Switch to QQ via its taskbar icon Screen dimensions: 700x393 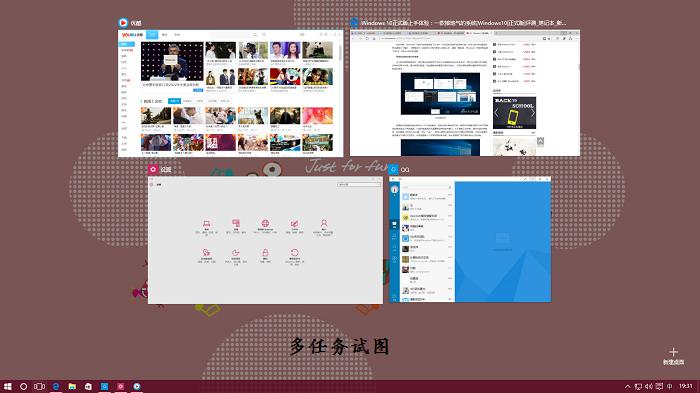pyautogui.click(x=104, y=386)
